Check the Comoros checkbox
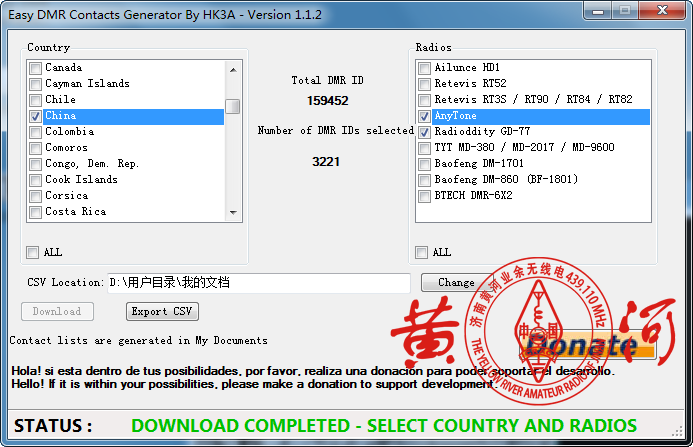Screen dimensions: 693x447 35,148
